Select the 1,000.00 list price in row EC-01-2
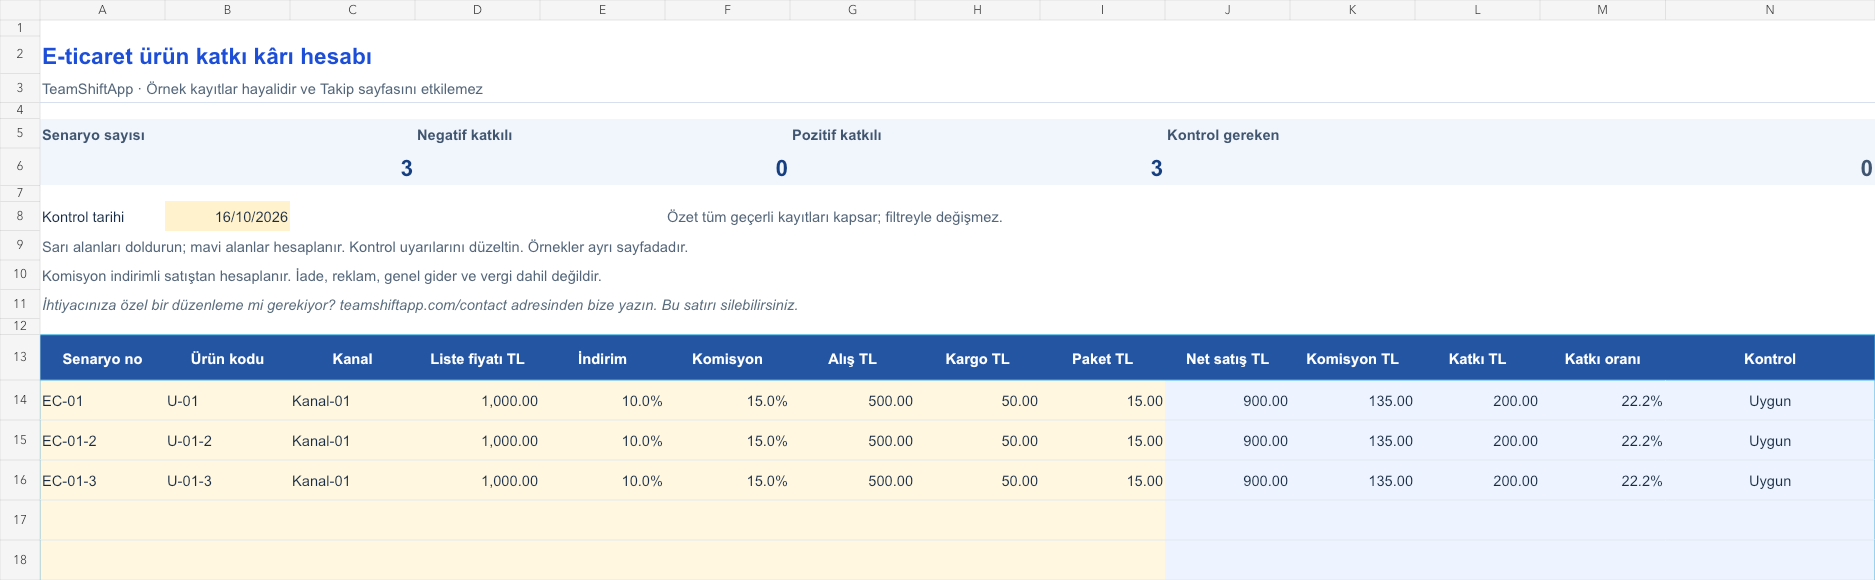The width and height of the screenshot is (1875, 580). pyautogui.click(x=477, y=441)
